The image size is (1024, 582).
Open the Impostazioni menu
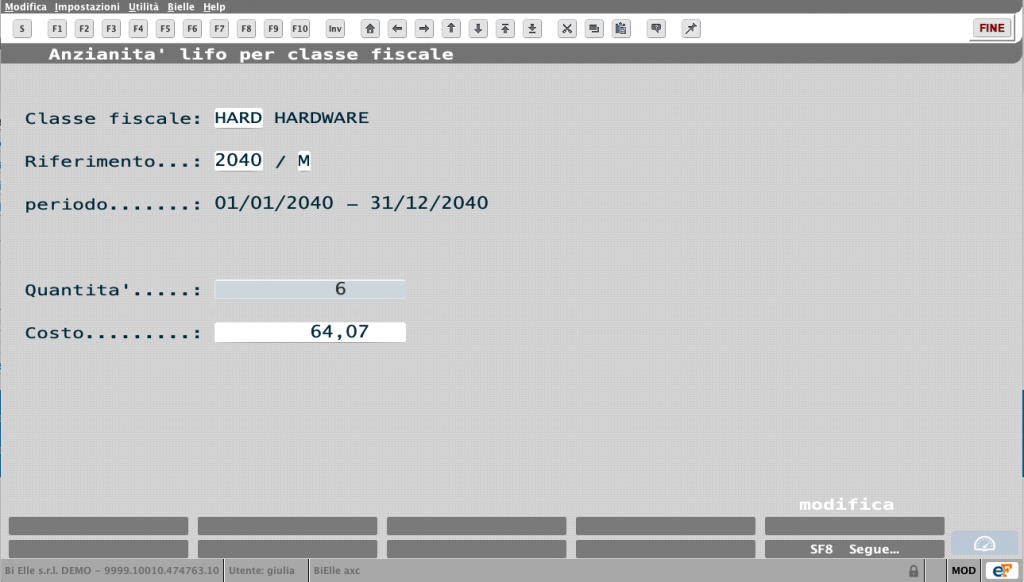point(87,7)
